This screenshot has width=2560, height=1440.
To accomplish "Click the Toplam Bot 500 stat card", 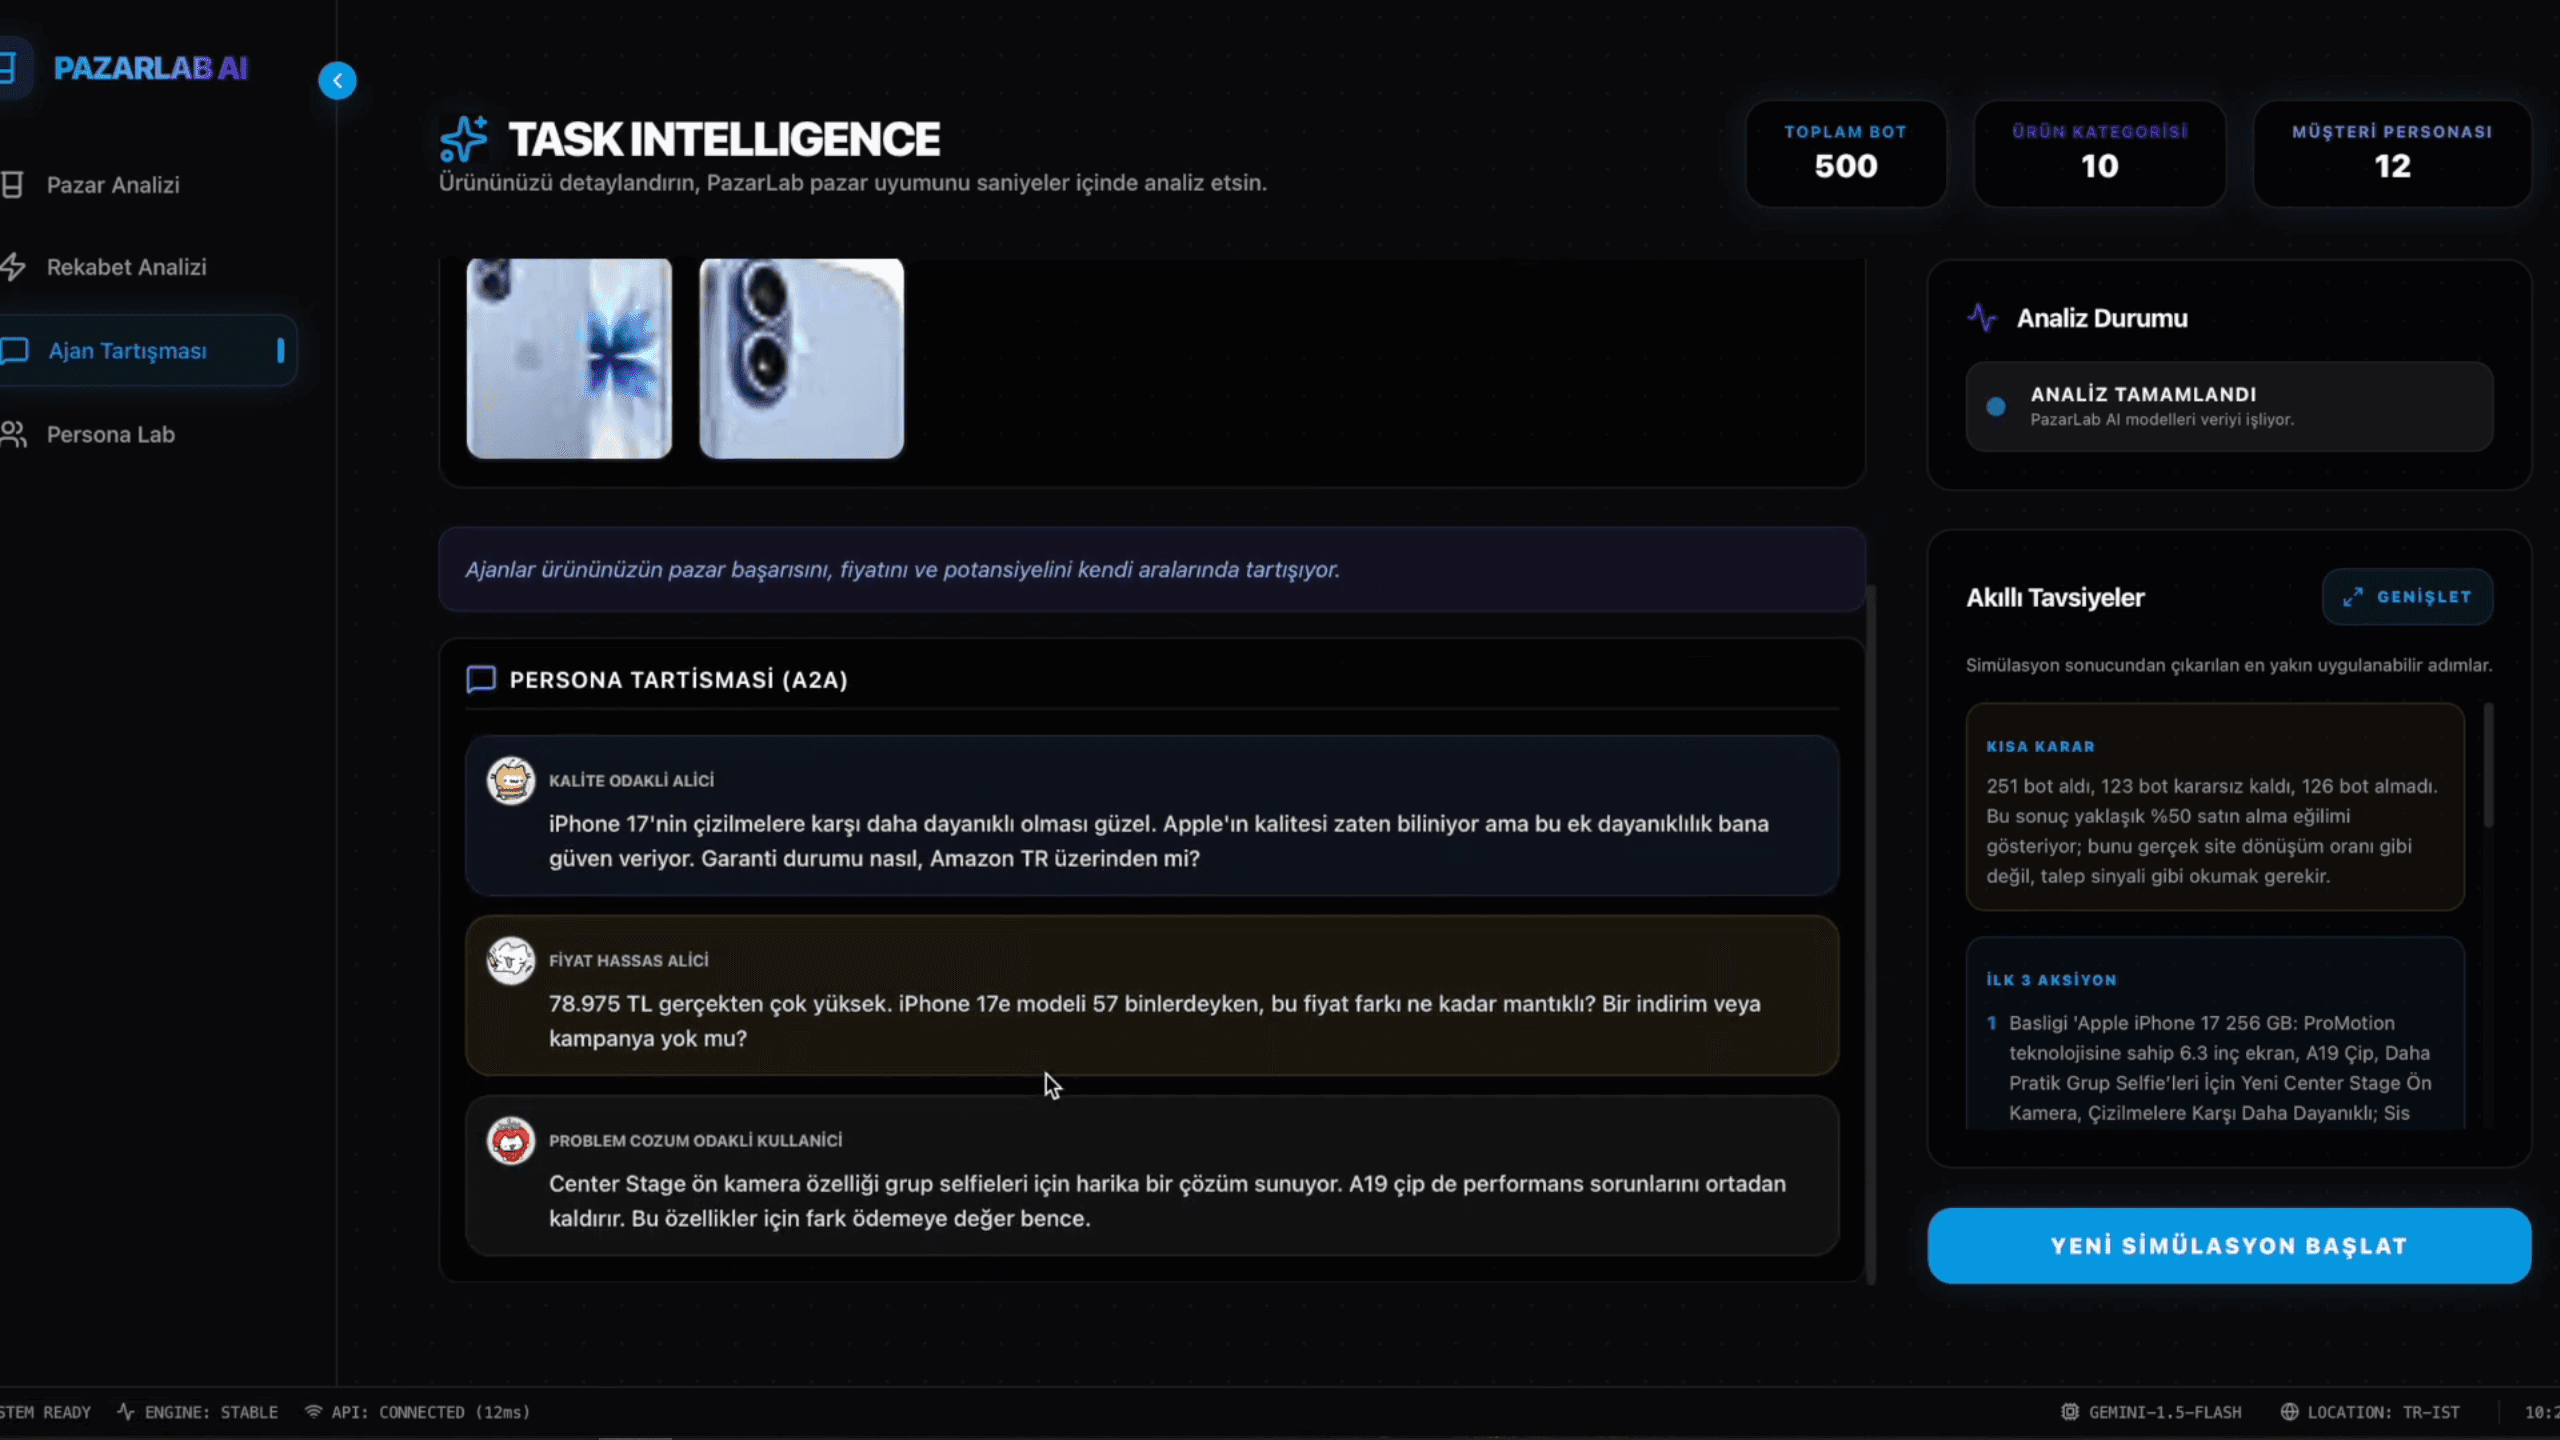I will pyautogui.click(x=1846, y=154).
